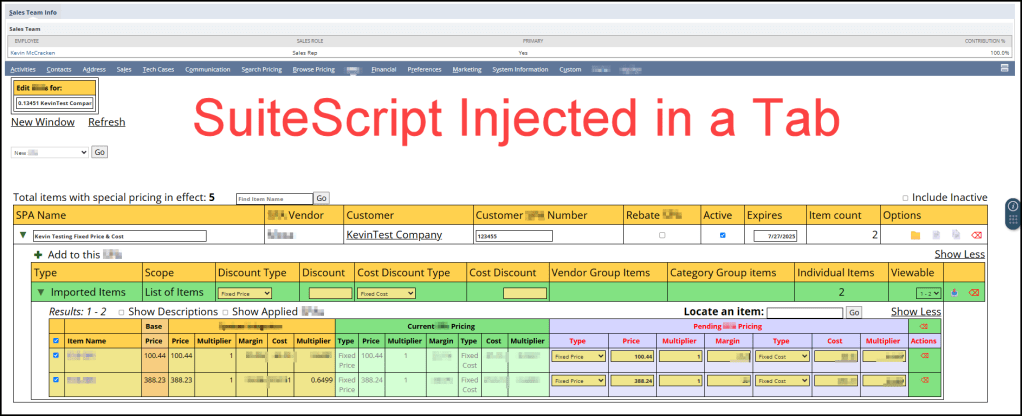Click the round help icon on right edge

coord(1012,206)
